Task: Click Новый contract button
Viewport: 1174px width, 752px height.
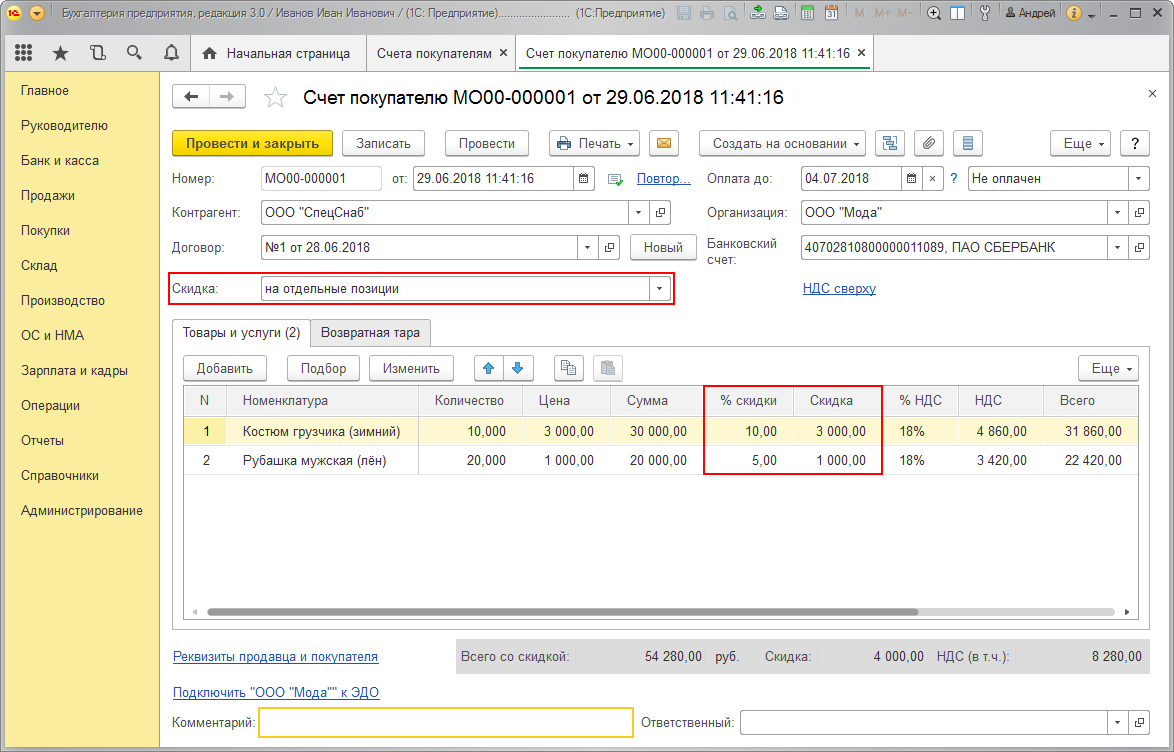Action: 663,247
